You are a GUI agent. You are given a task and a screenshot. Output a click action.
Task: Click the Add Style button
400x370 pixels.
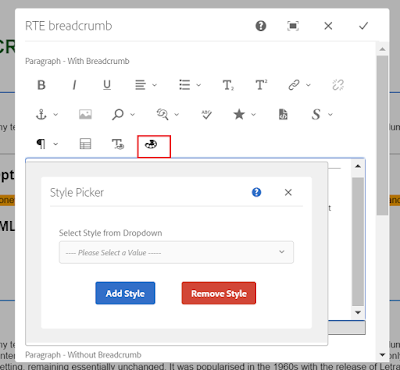coord(125,293)
